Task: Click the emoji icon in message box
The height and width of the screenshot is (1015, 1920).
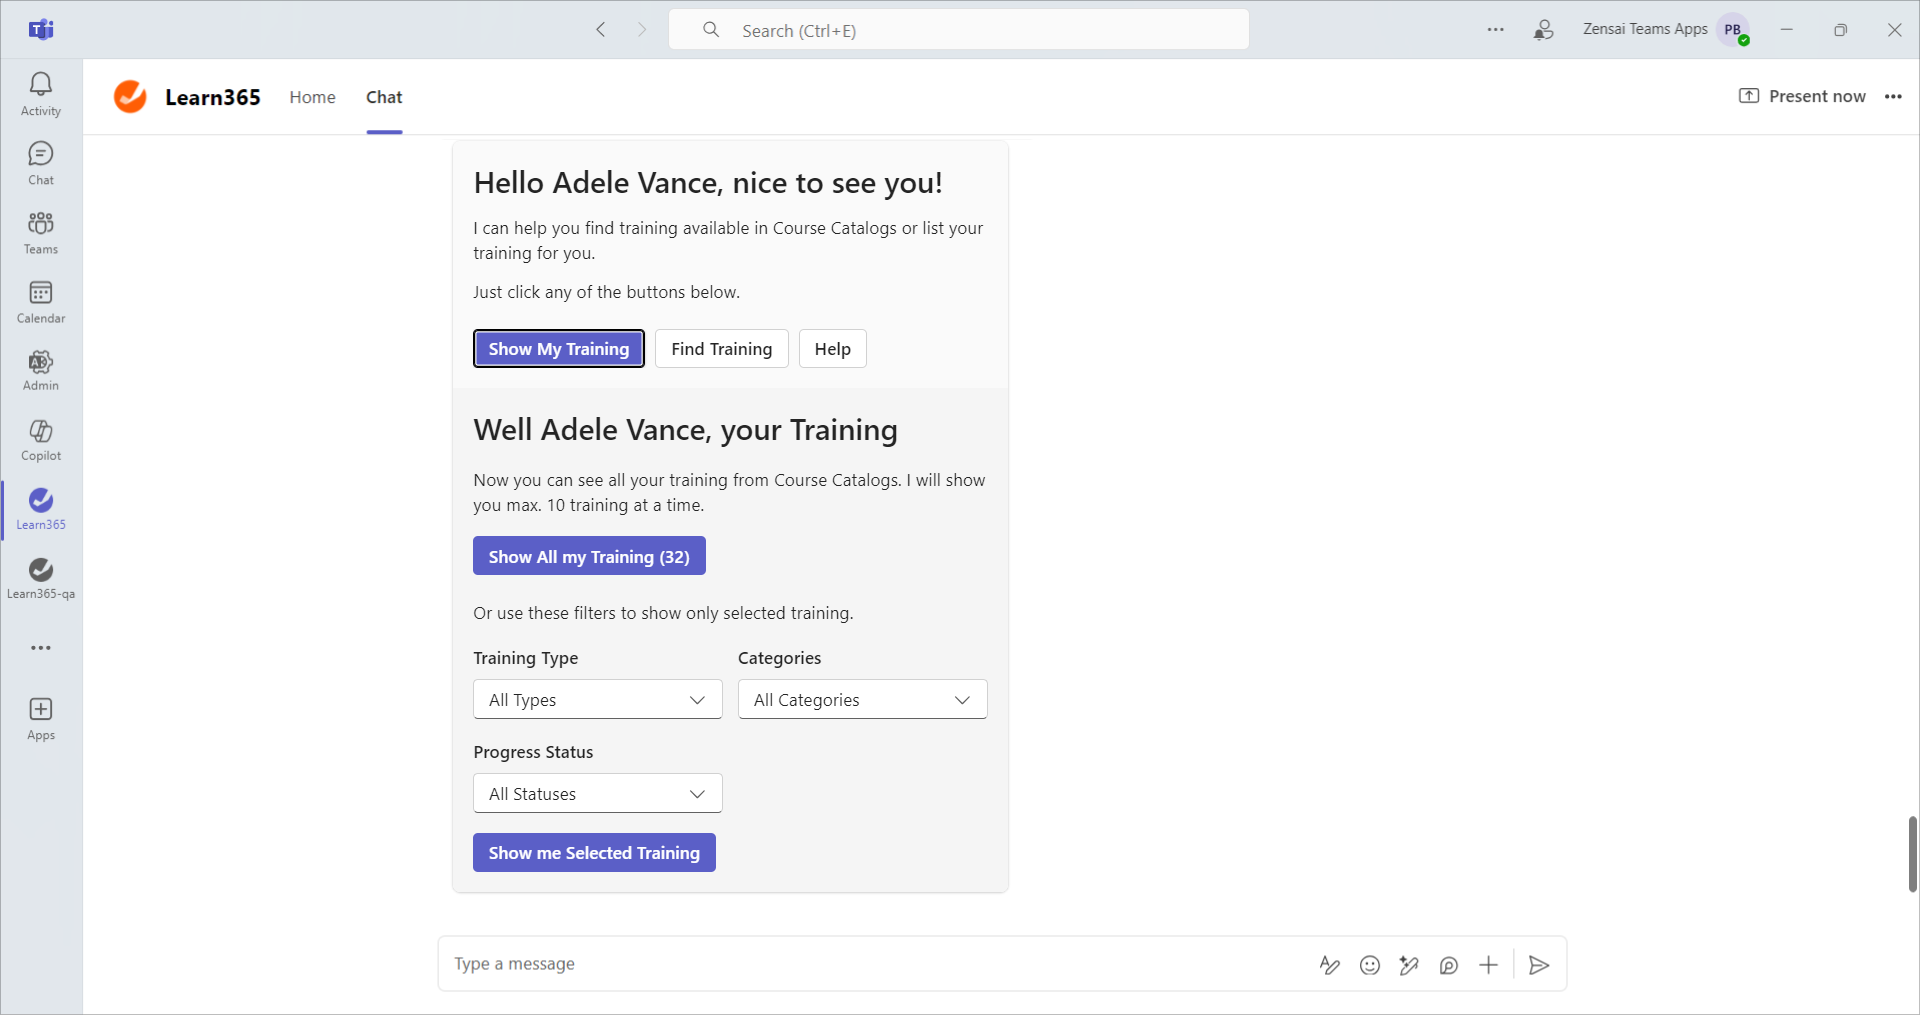Action: (x=1369, y=965)
